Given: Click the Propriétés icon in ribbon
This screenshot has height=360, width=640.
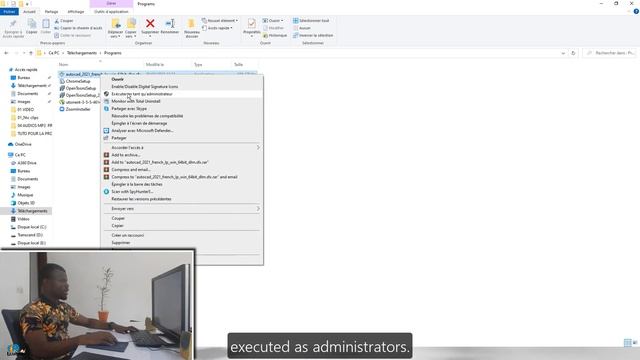Looking at the screenshot, I should [x=251, y=23].
